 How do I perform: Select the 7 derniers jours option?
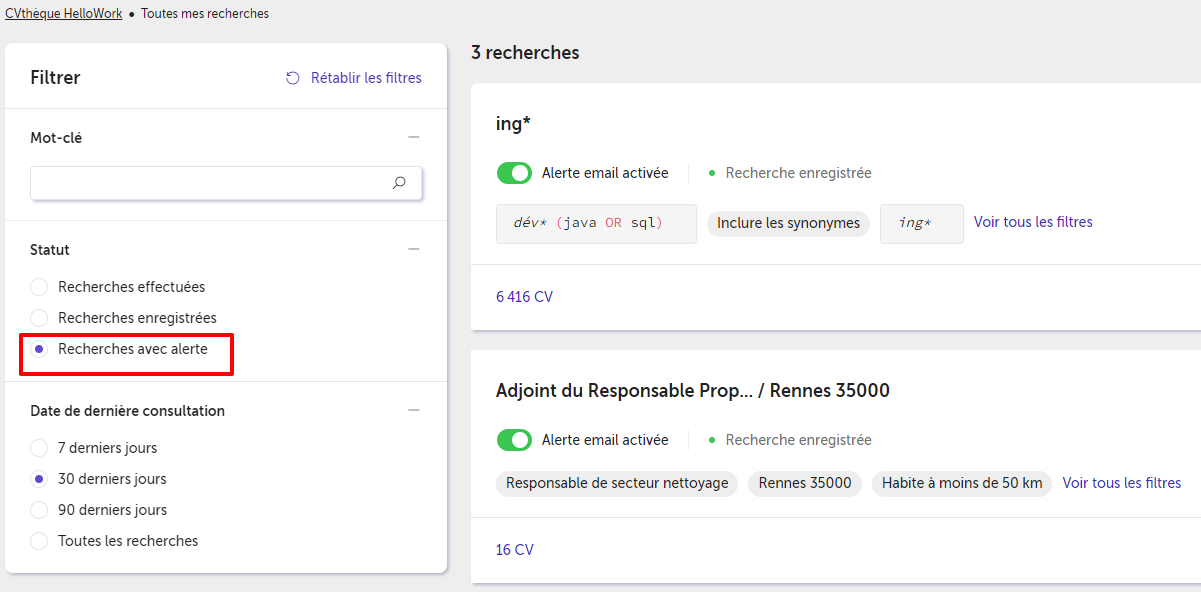tap(39, 448)
